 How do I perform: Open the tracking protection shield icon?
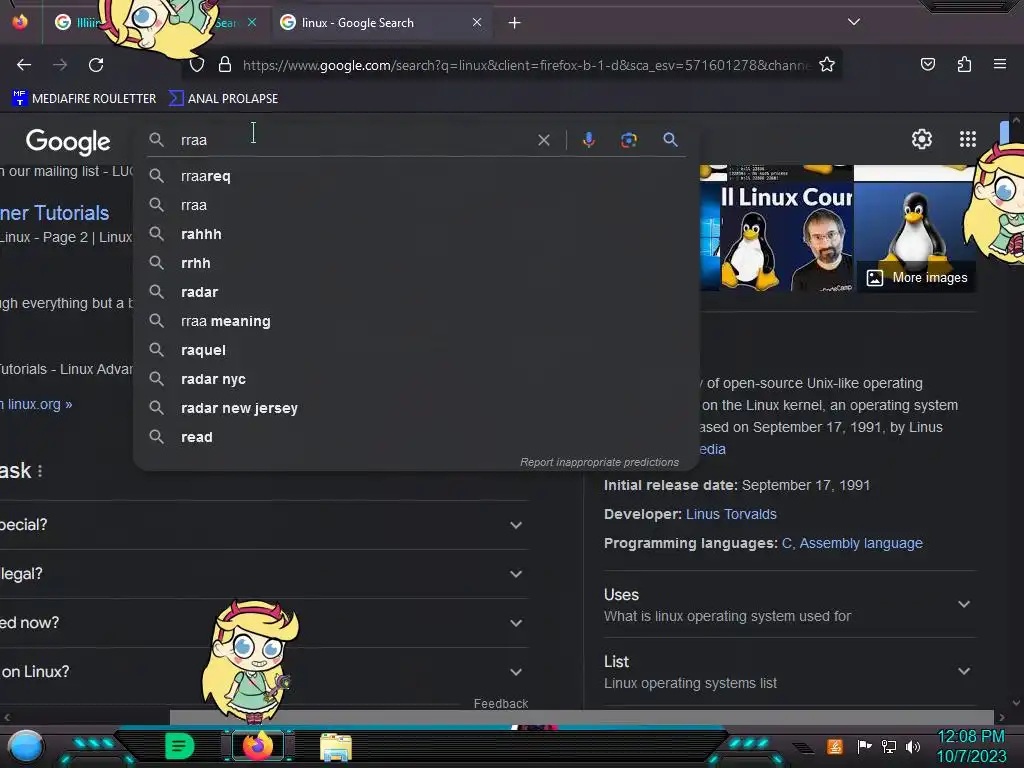coord(197,65)
